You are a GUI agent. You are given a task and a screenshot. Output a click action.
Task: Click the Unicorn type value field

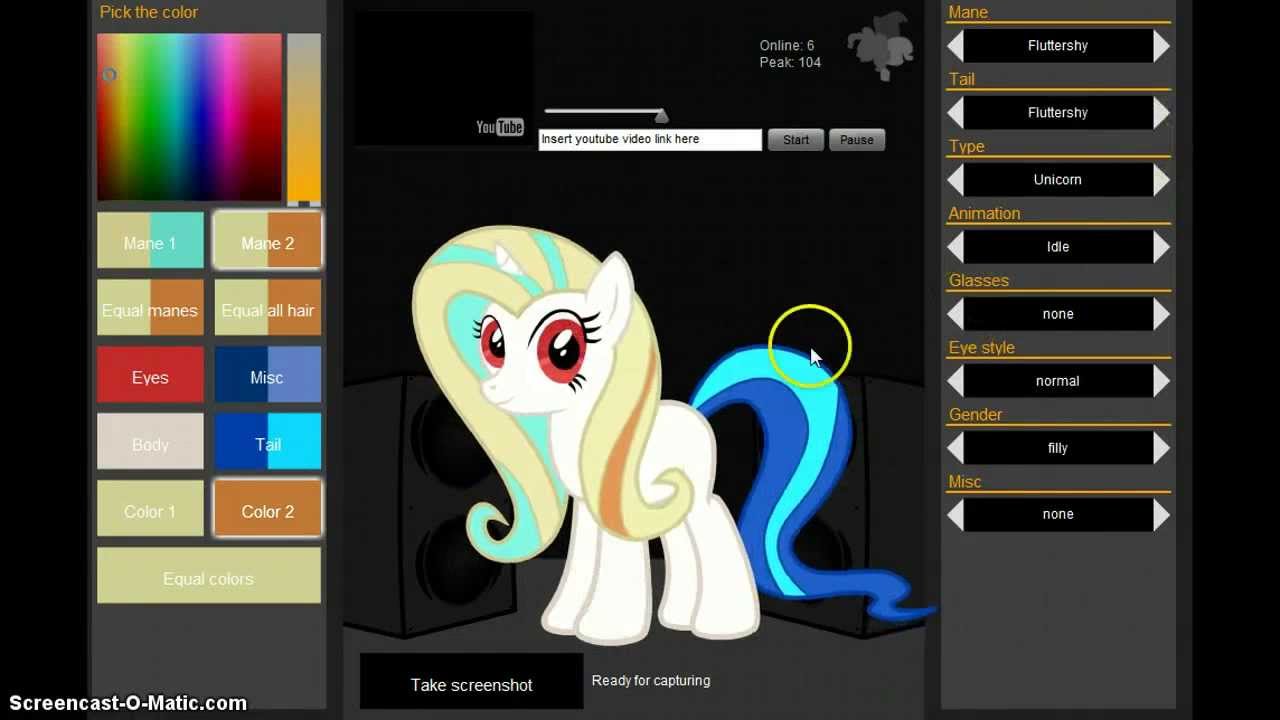pyautogui.click(x=1058, y=180)
